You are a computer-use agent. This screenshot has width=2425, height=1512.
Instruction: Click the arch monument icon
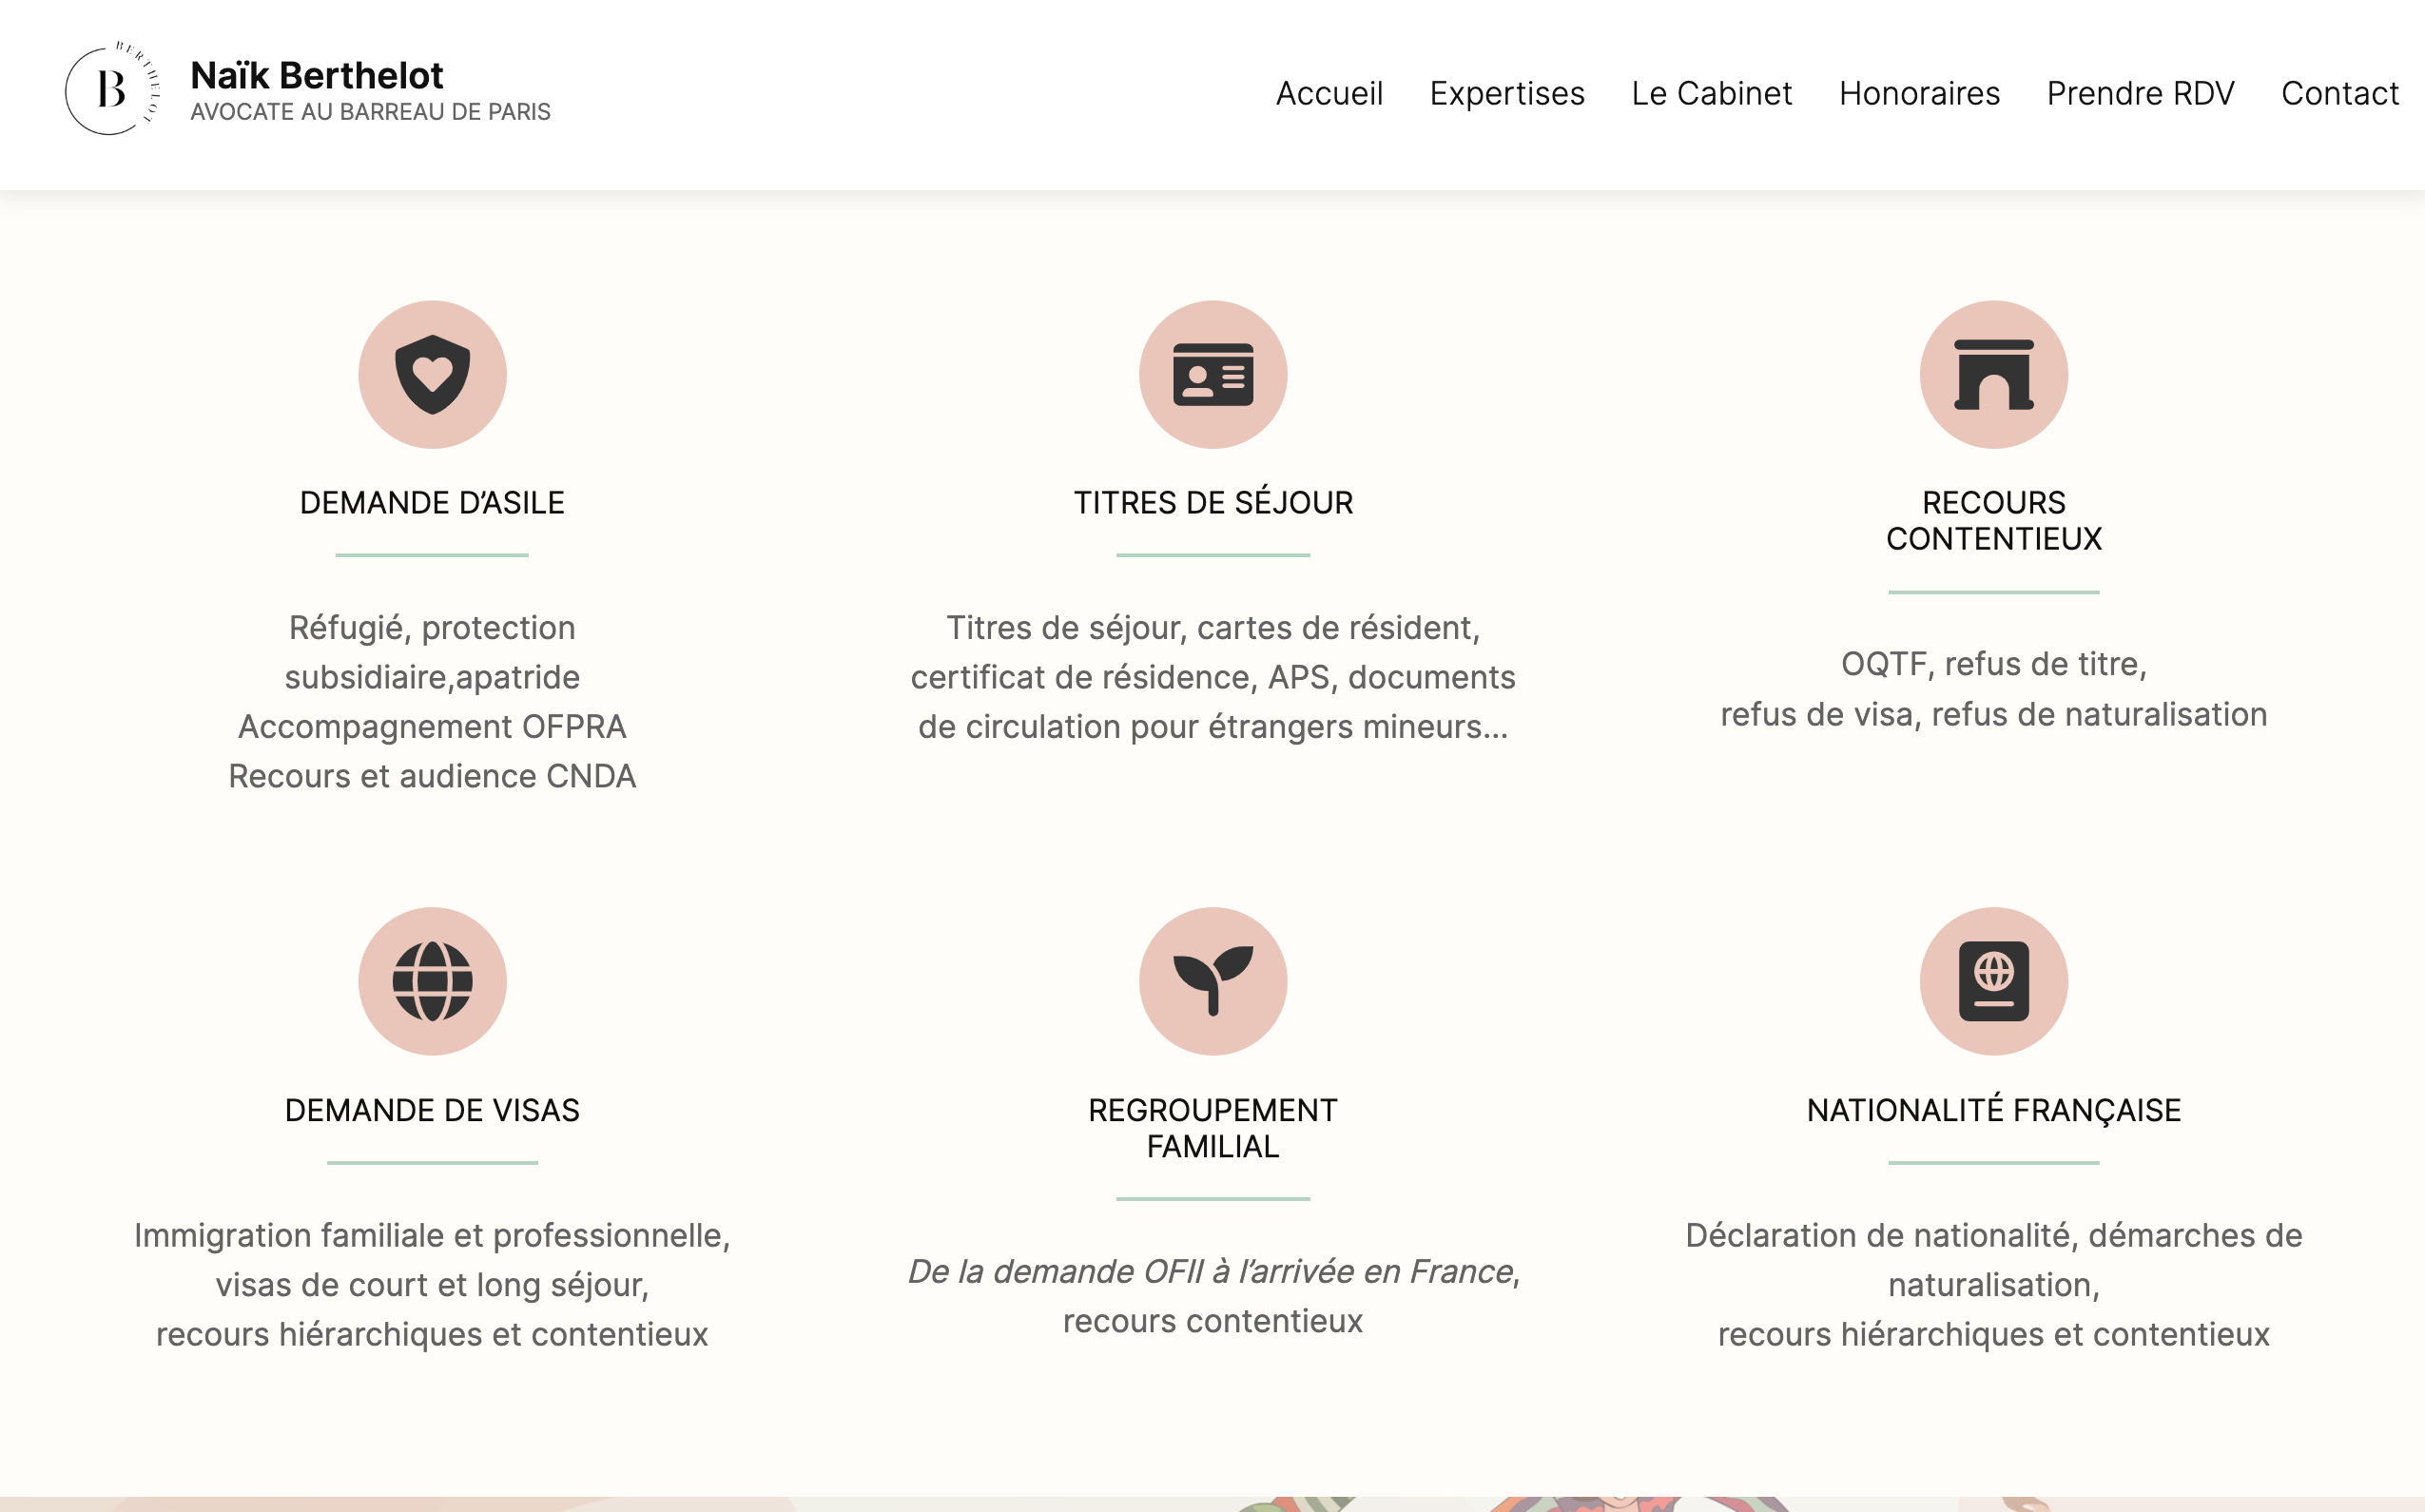[x=1993, y=375]
